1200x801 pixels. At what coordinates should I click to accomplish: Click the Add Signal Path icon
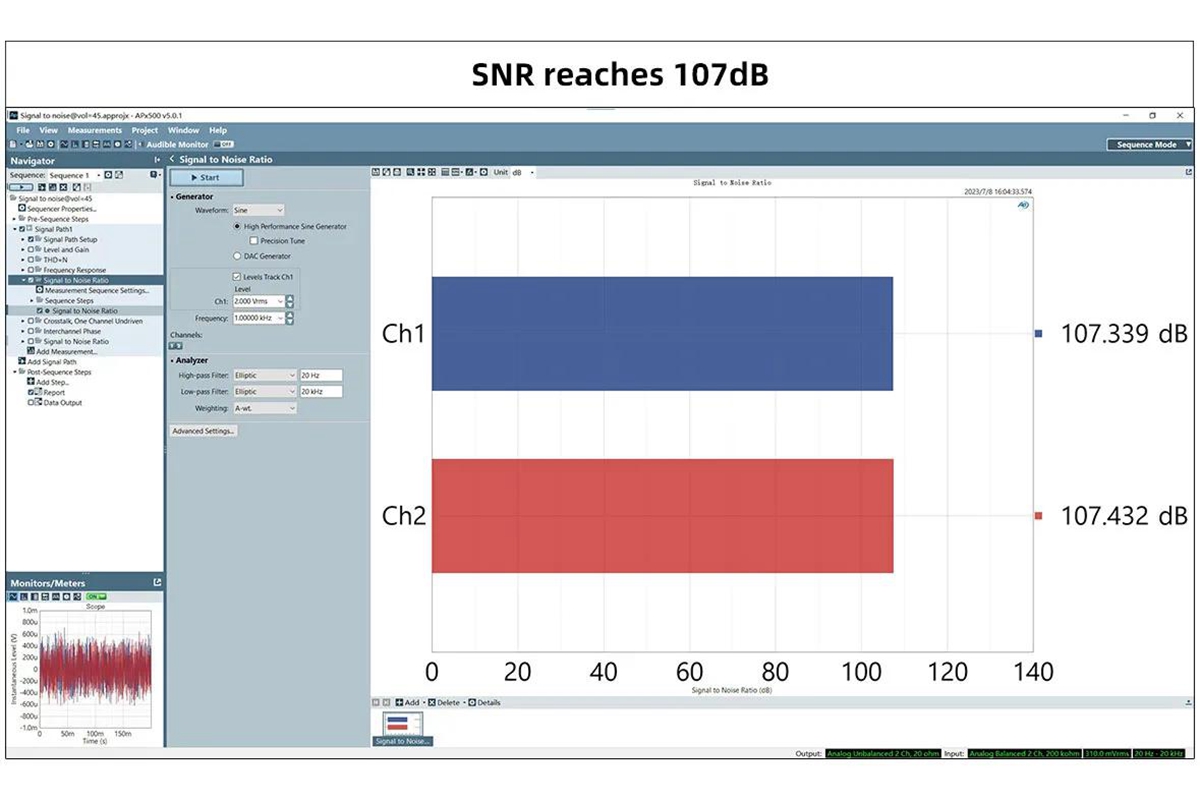pos(22,361)
